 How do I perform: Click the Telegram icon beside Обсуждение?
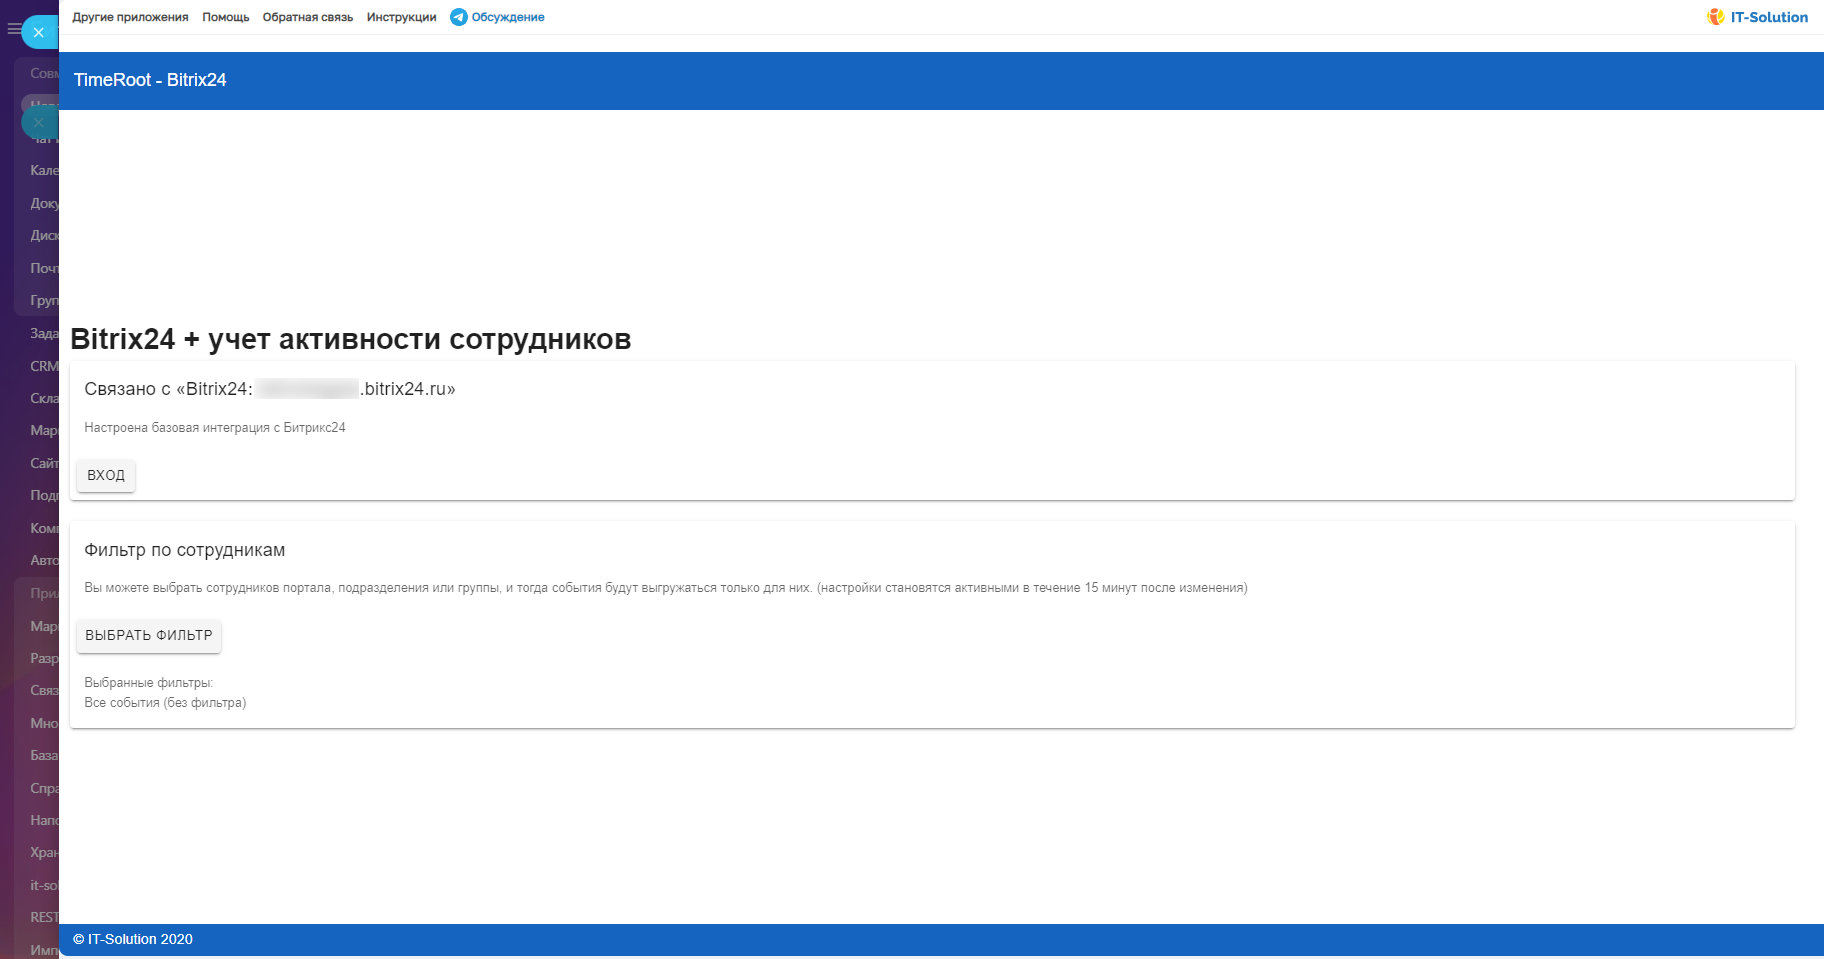[458, 17]
